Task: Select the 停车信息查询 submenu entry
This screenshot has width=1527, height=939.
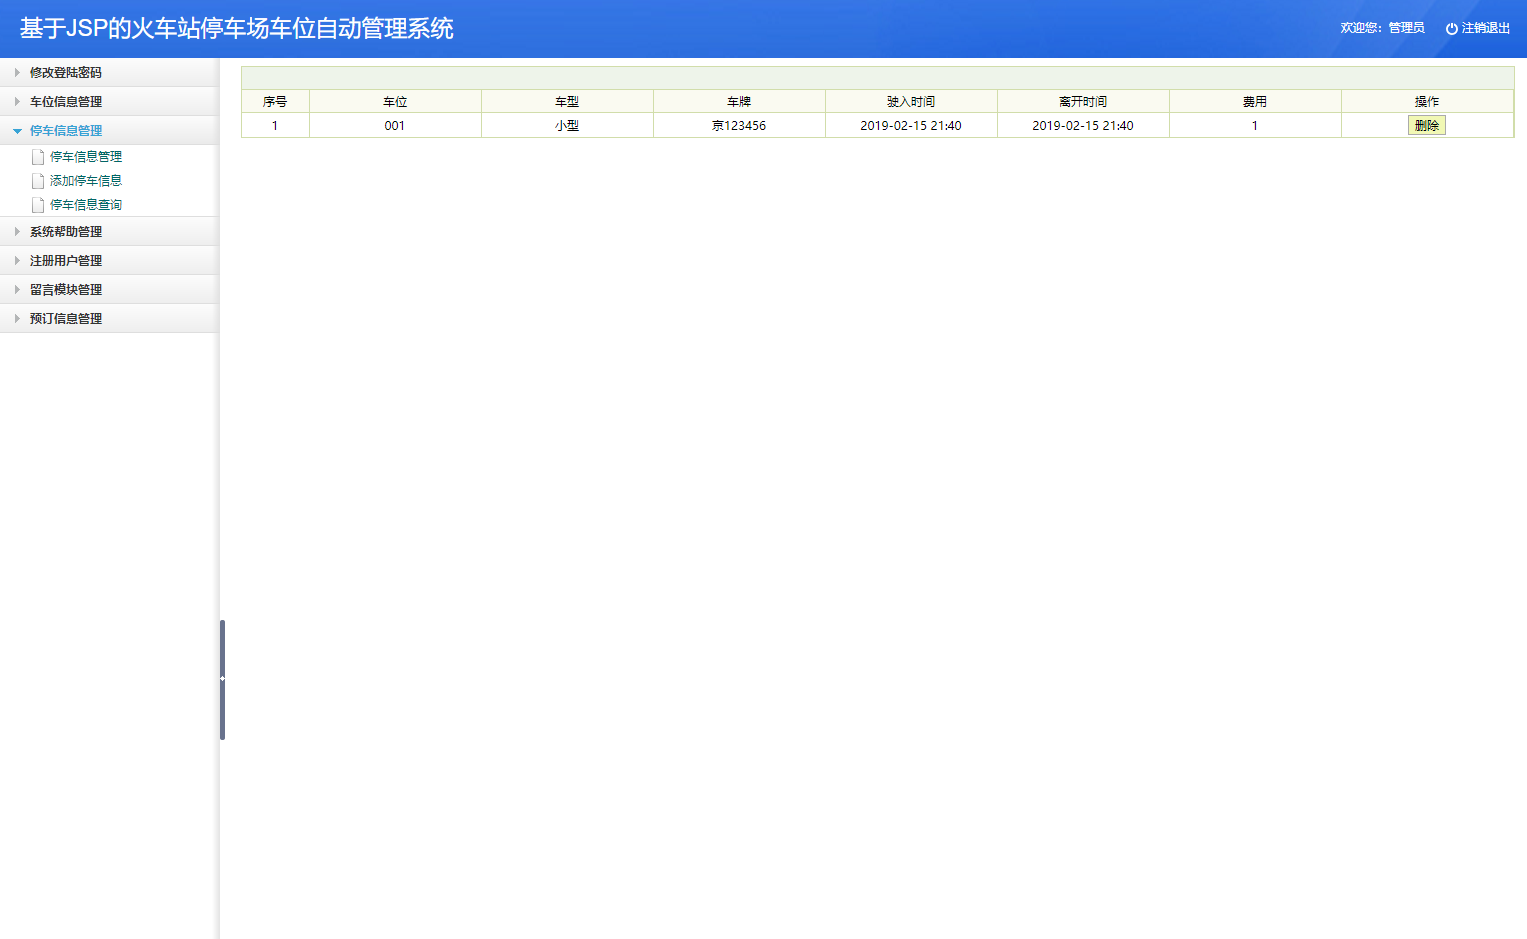Action: pos(87,204)
